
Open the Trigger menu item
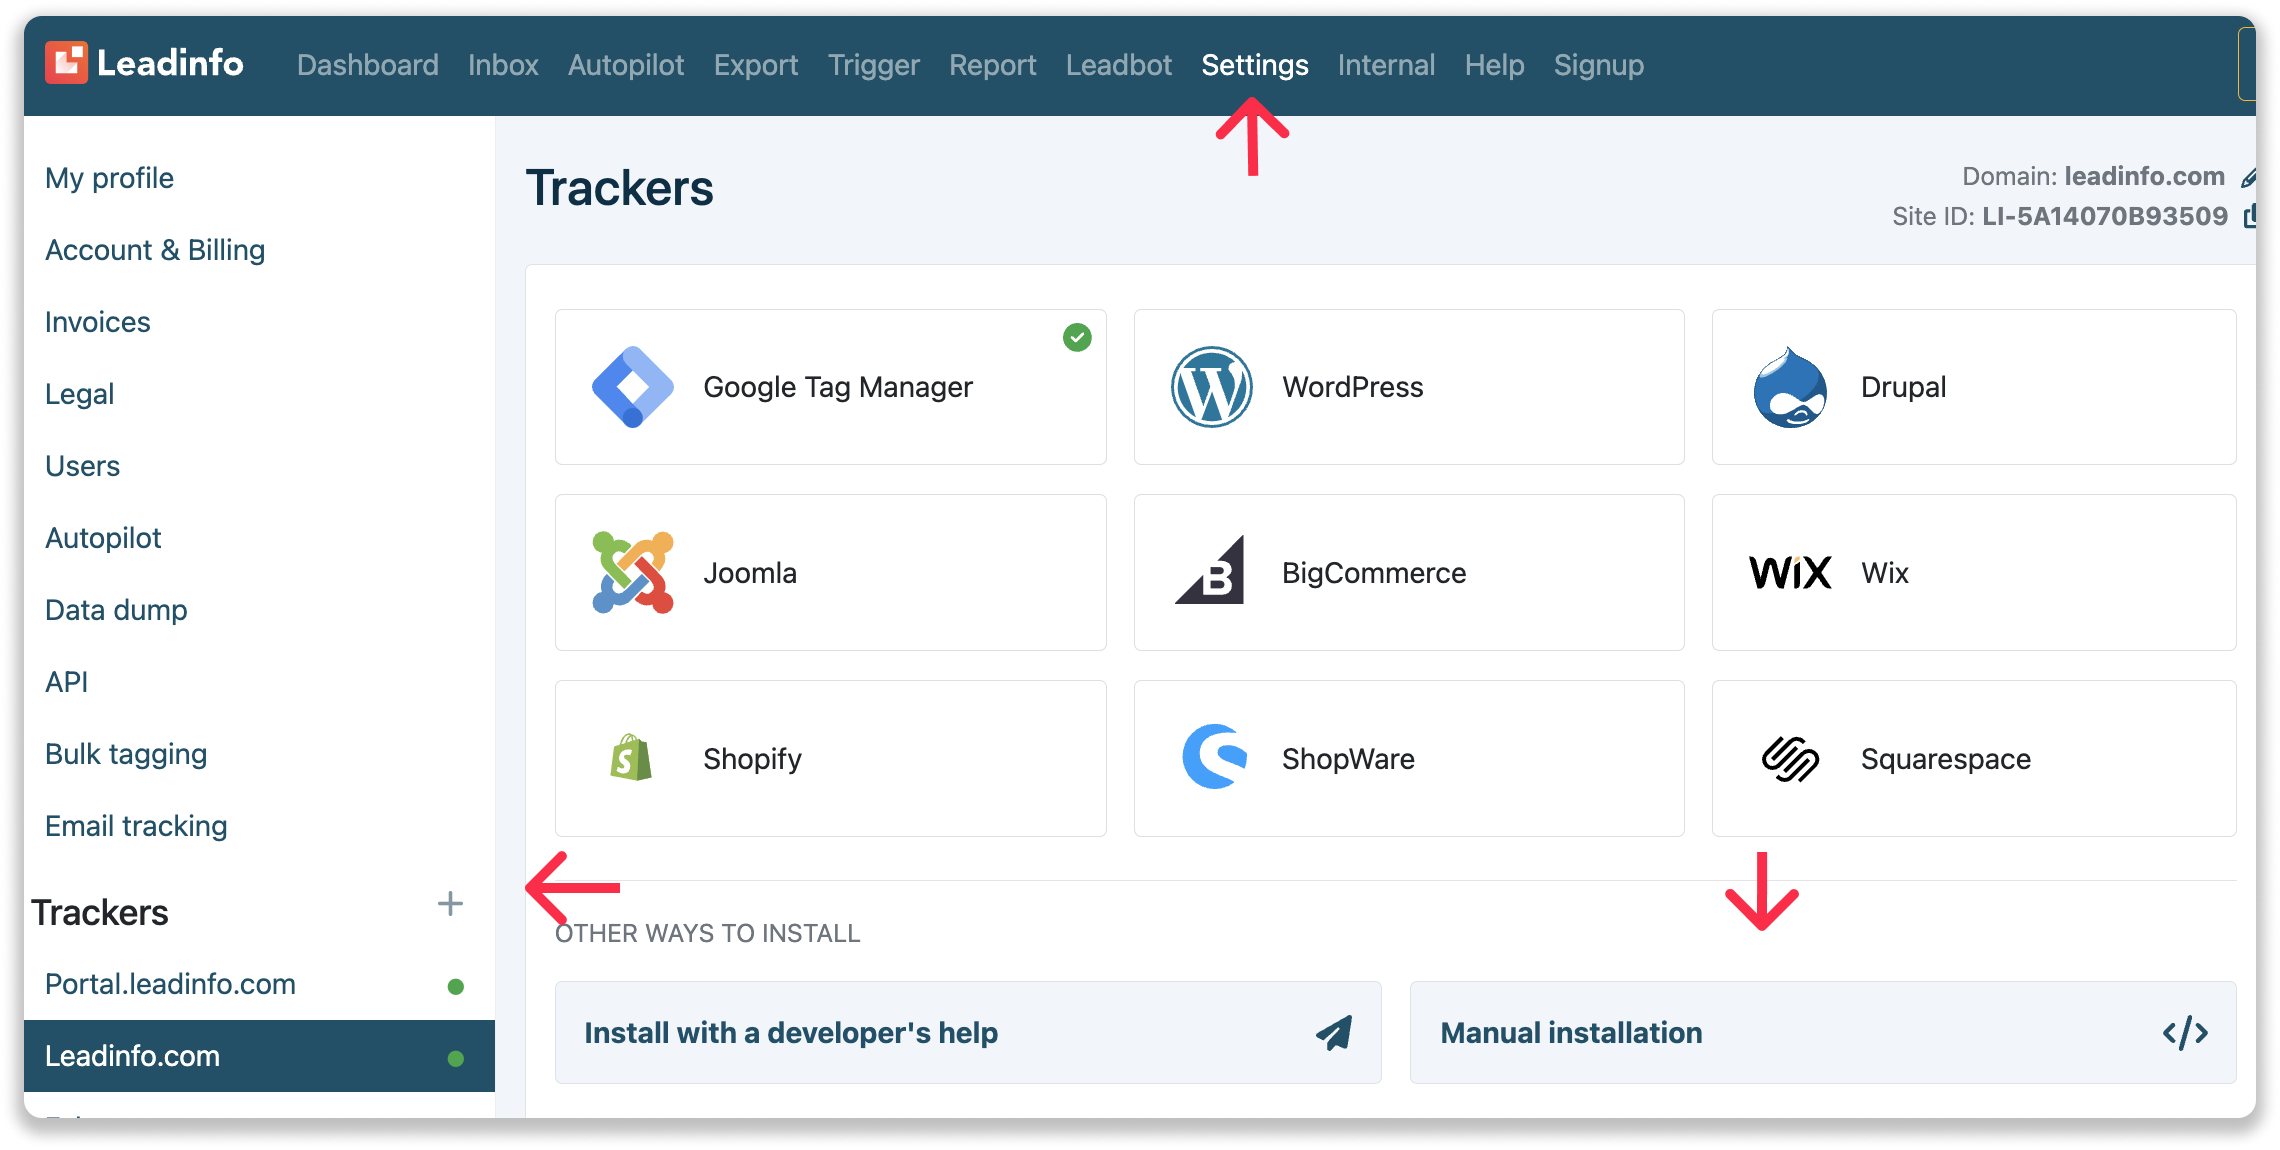point(873,65)
